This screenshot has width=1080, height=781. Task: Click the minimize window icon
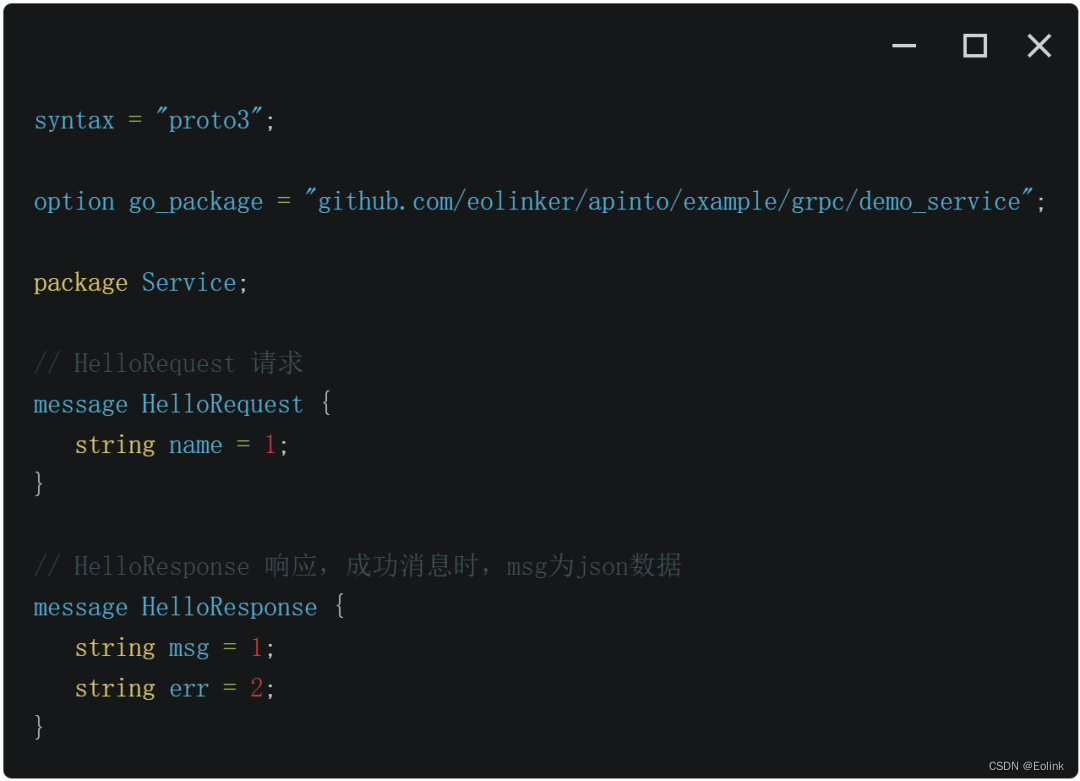[904, 46]
